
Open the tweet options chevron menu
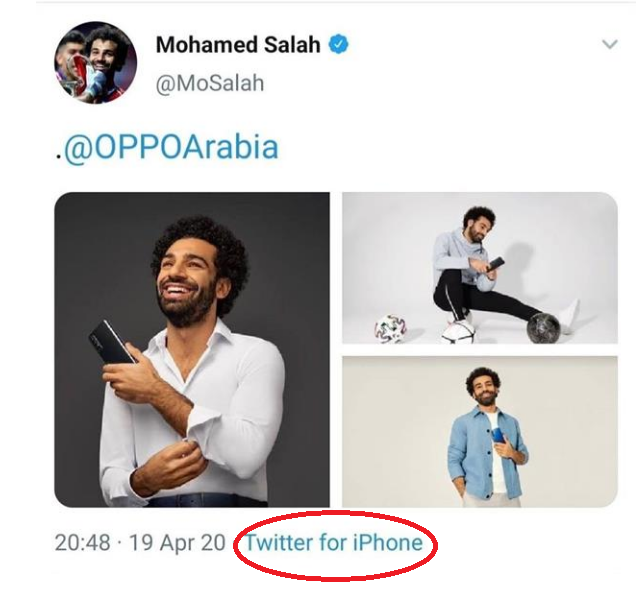[609, 44]
